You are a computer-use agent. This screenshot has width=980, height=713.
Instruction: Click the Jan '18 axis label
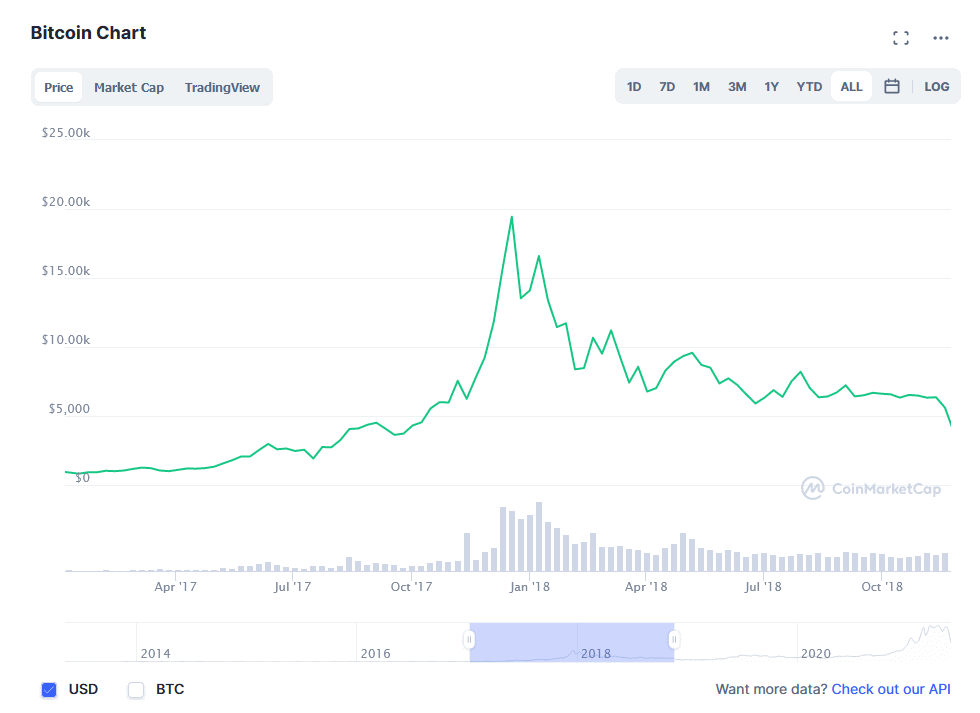click(x=529, y=587)
